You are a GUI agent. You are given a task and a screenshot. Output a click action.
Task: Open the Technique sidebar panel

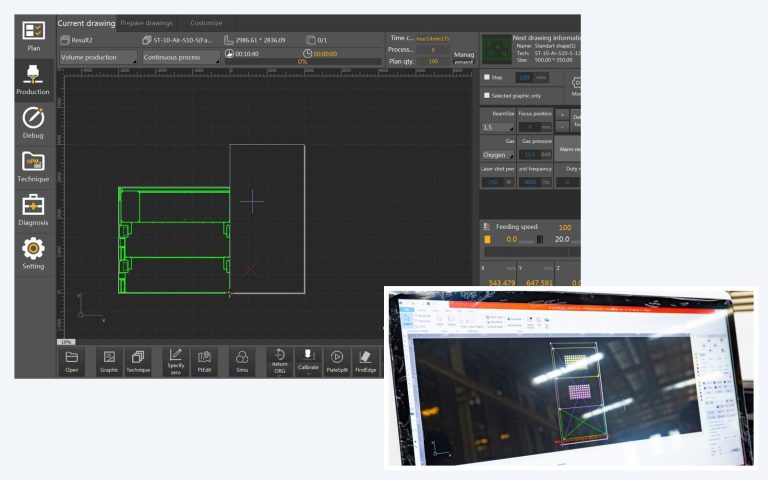(x=33, y=167)
